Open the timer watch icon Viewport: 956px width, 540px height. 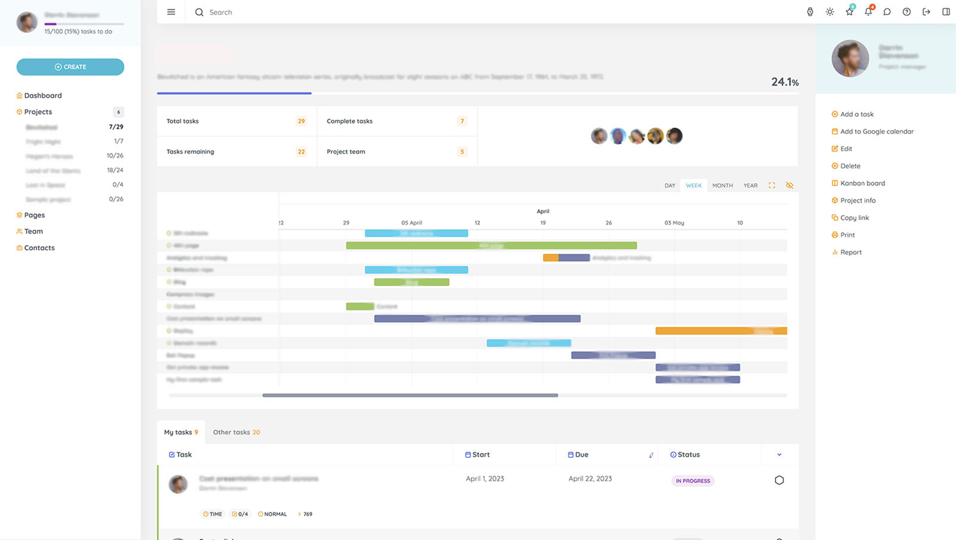tap(810, 12)
